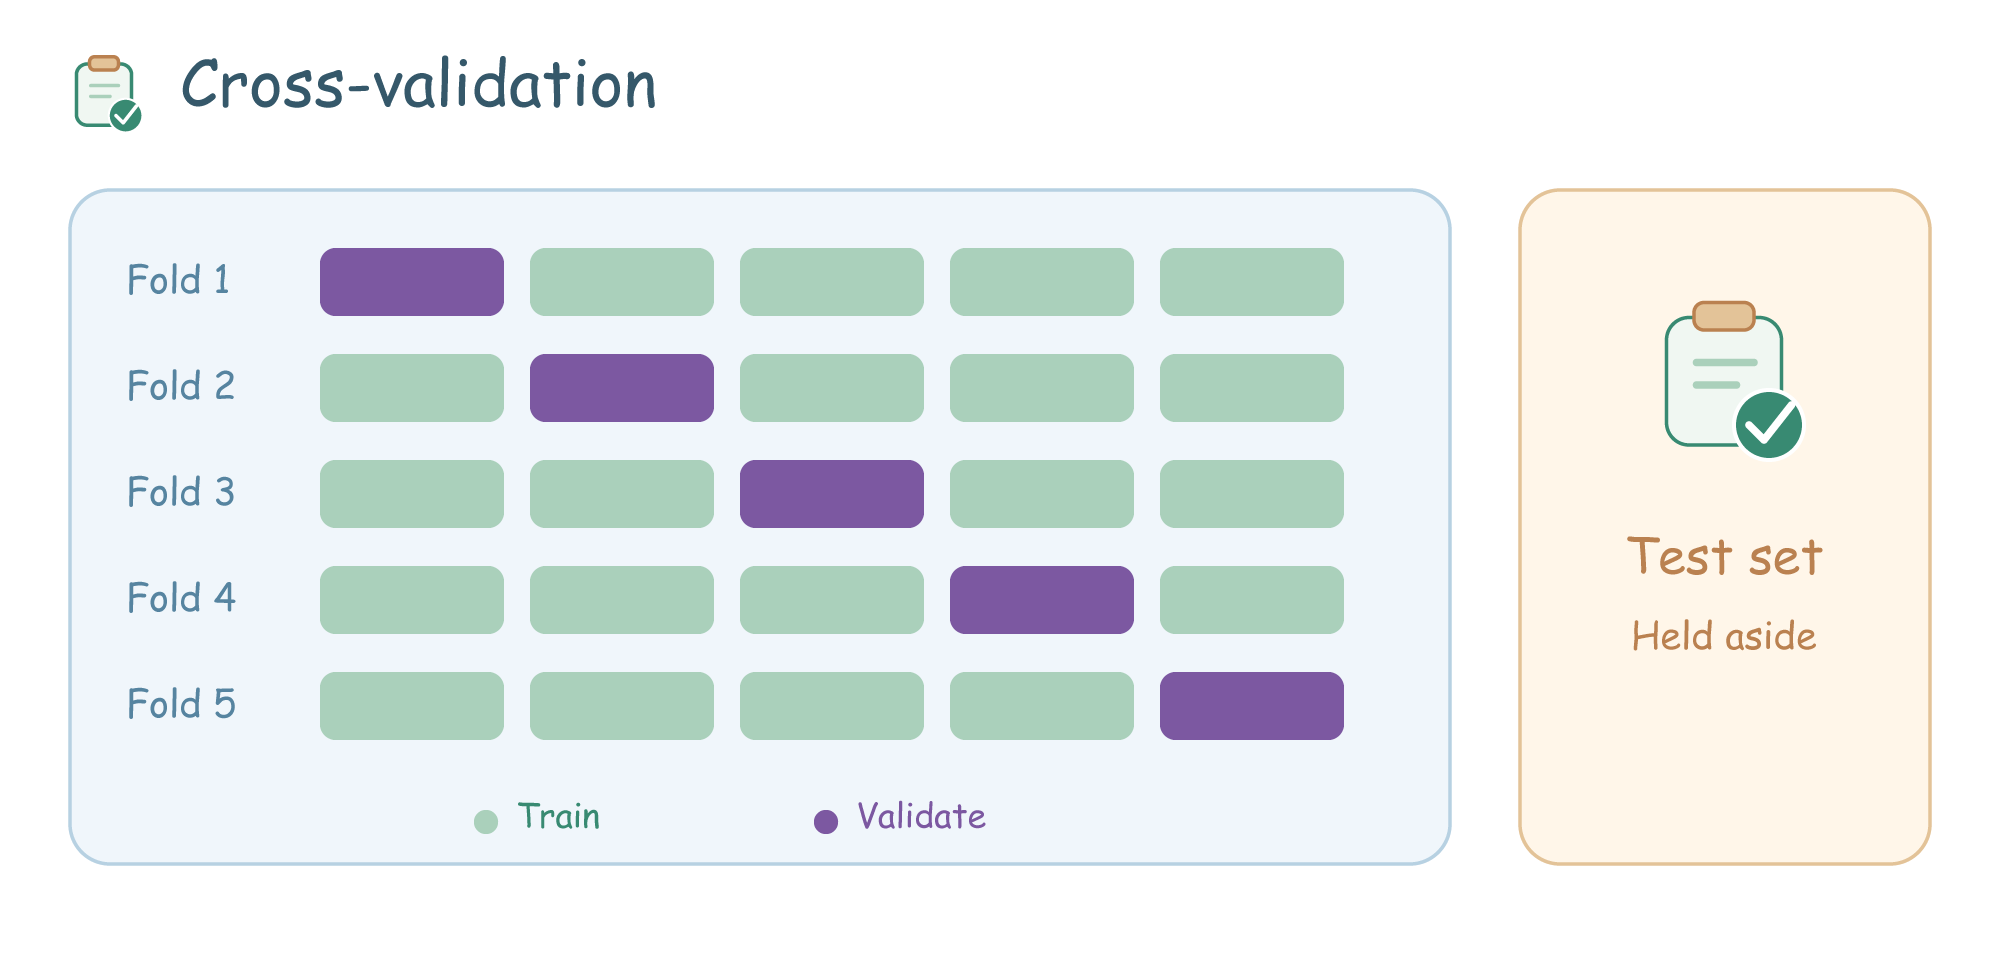Click the Fold 3 row label

tap(181, 492)
